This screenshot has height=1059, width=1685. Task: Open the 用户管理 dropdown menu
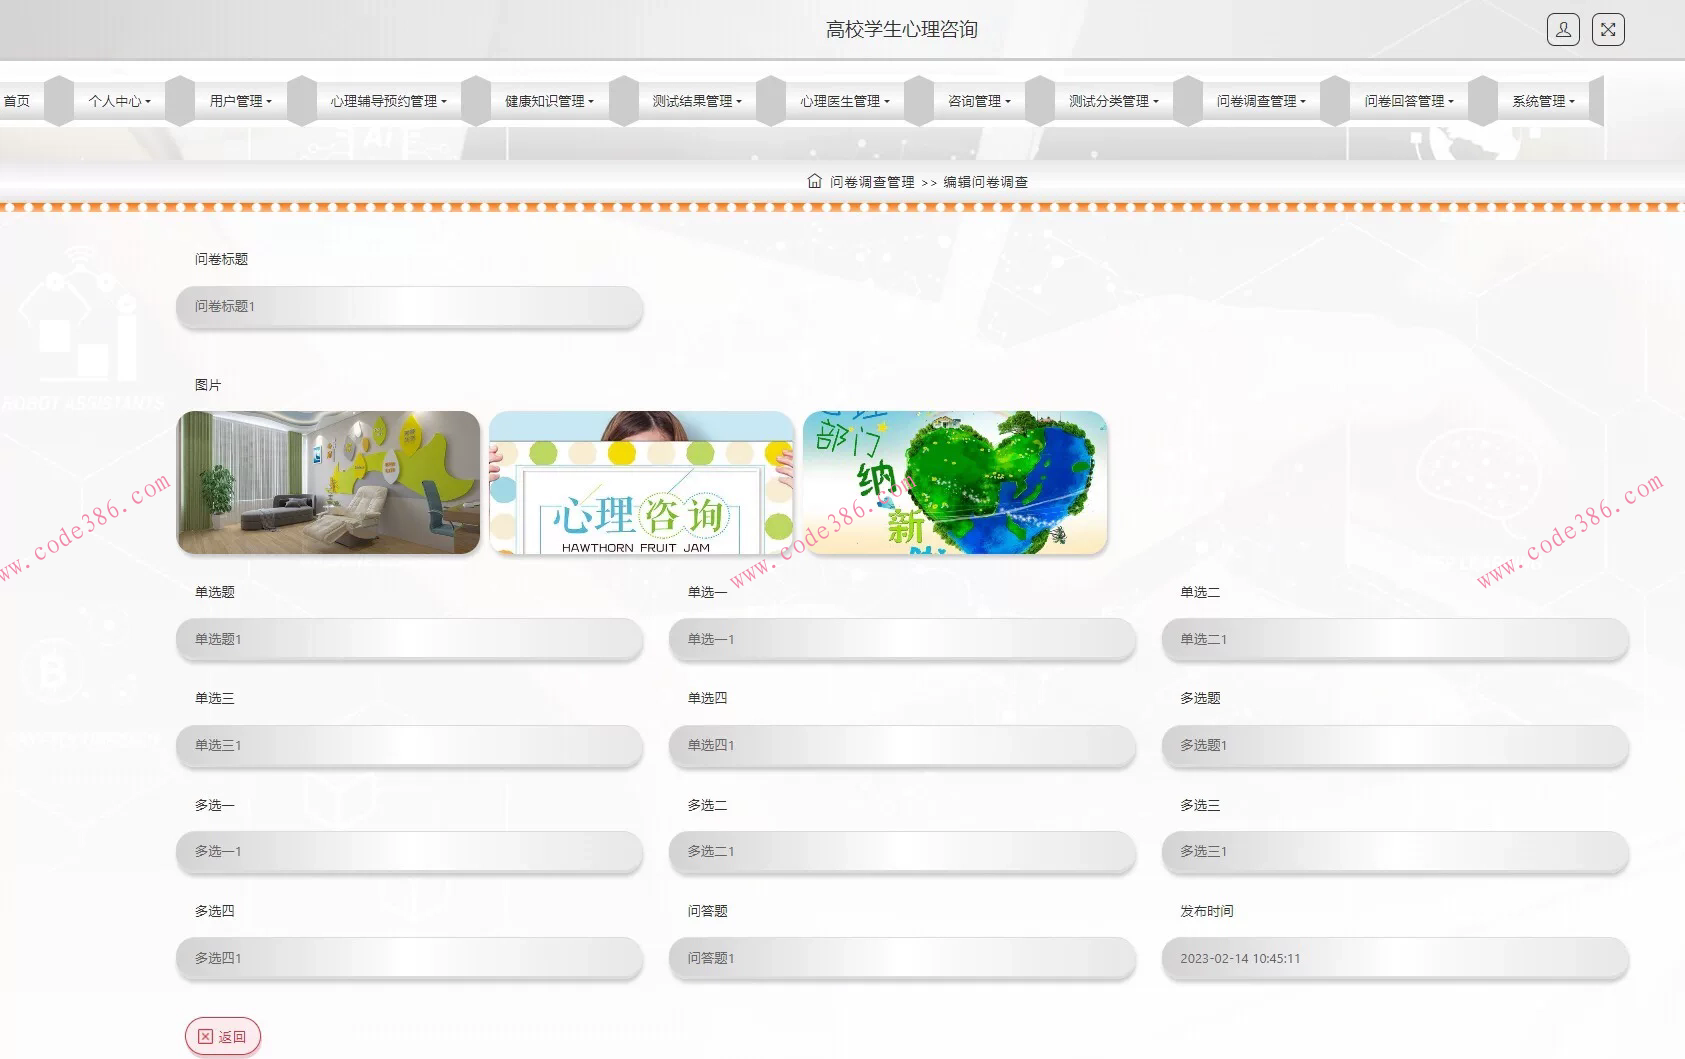point(240,101)
